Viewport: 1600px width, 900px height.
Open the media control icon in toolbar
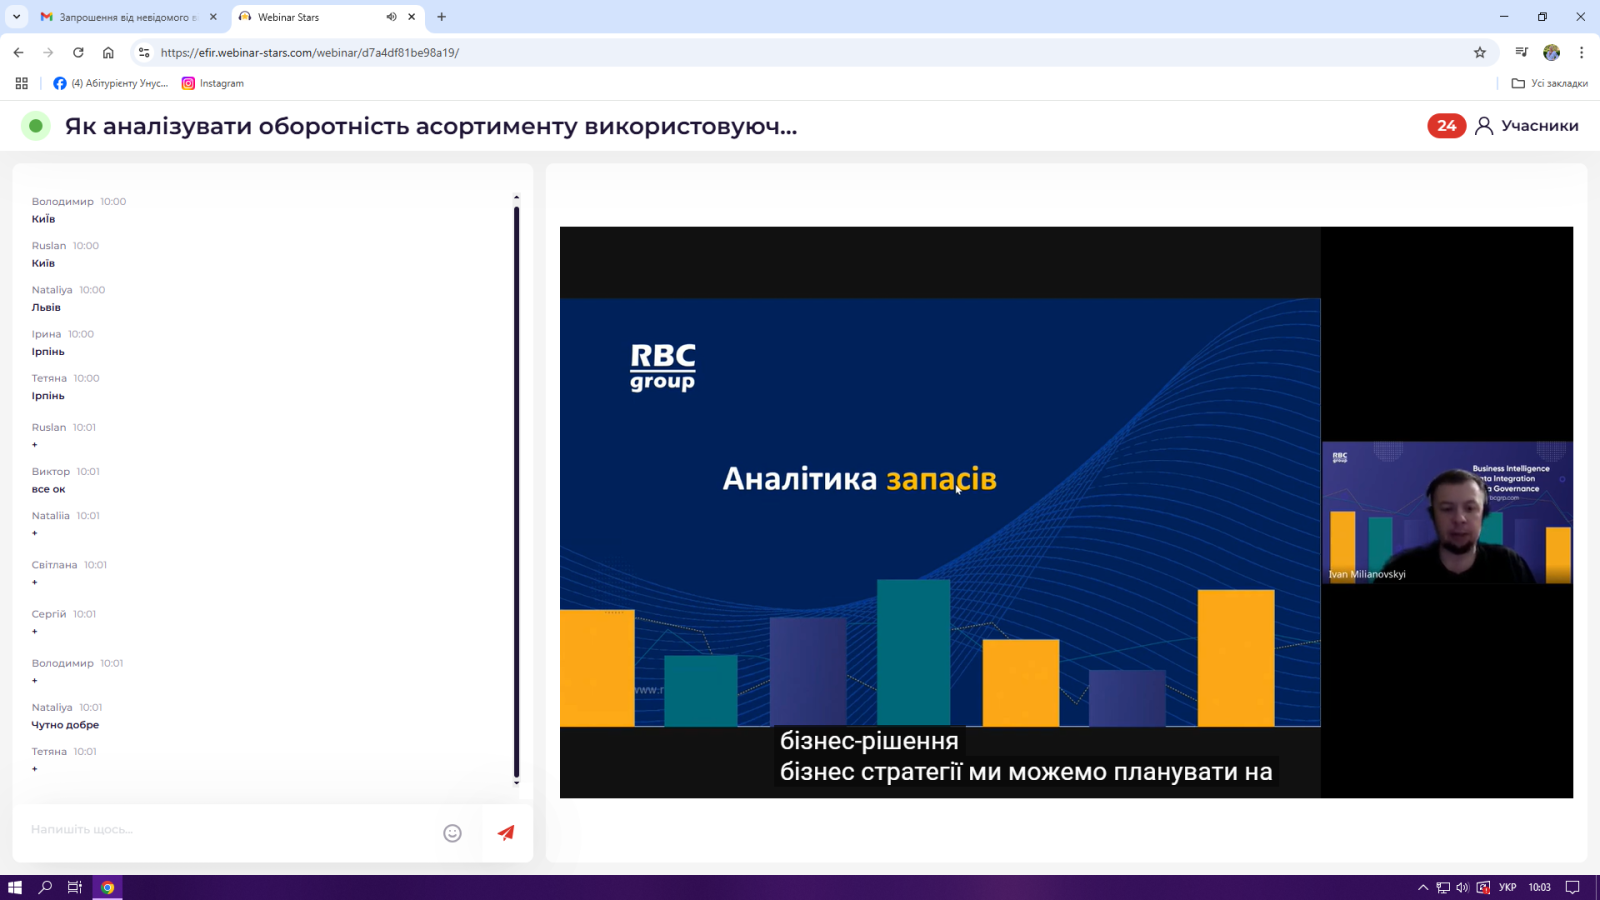tap(1521, 52)
